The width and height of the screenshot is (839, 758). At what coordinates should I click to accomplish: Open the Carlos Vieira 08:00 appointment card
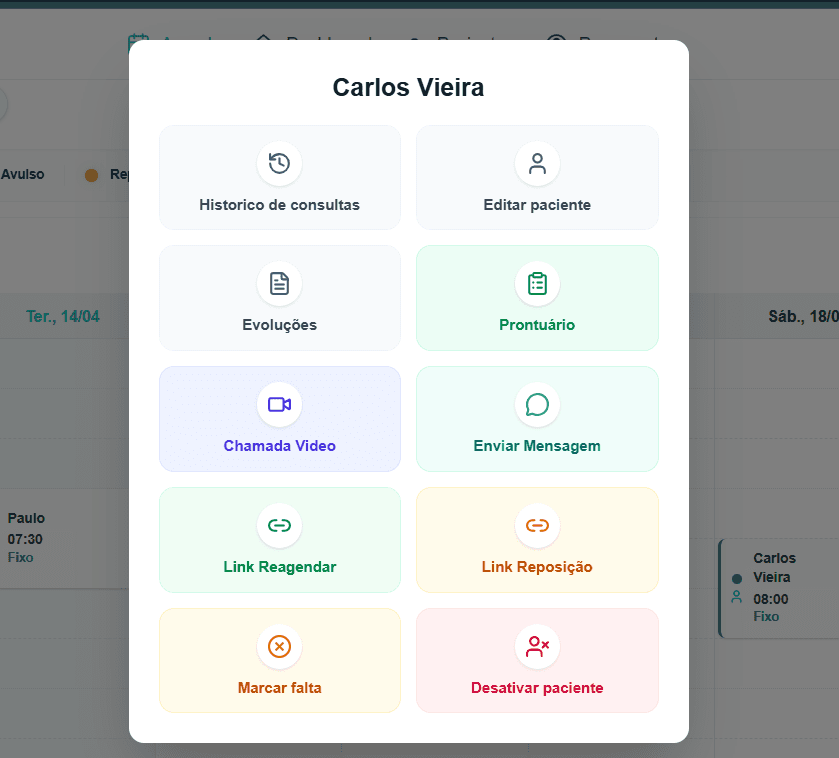(778, 587)
